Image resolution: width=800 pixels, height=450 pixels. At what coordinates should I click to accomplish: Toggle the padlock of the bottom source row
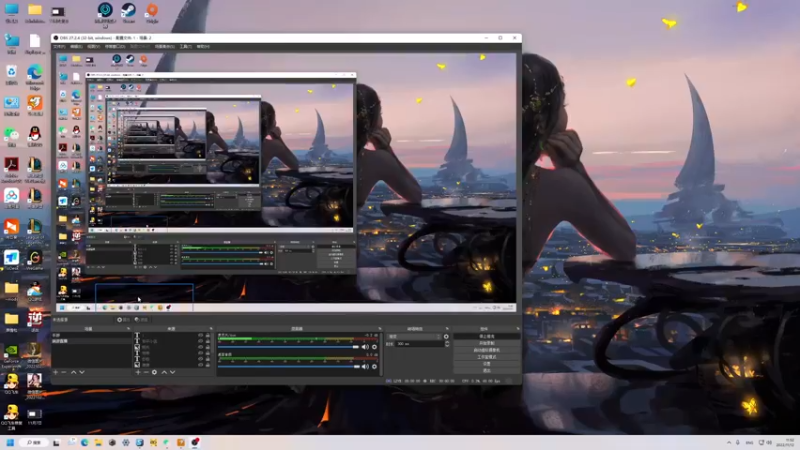[x=208, y=365]
